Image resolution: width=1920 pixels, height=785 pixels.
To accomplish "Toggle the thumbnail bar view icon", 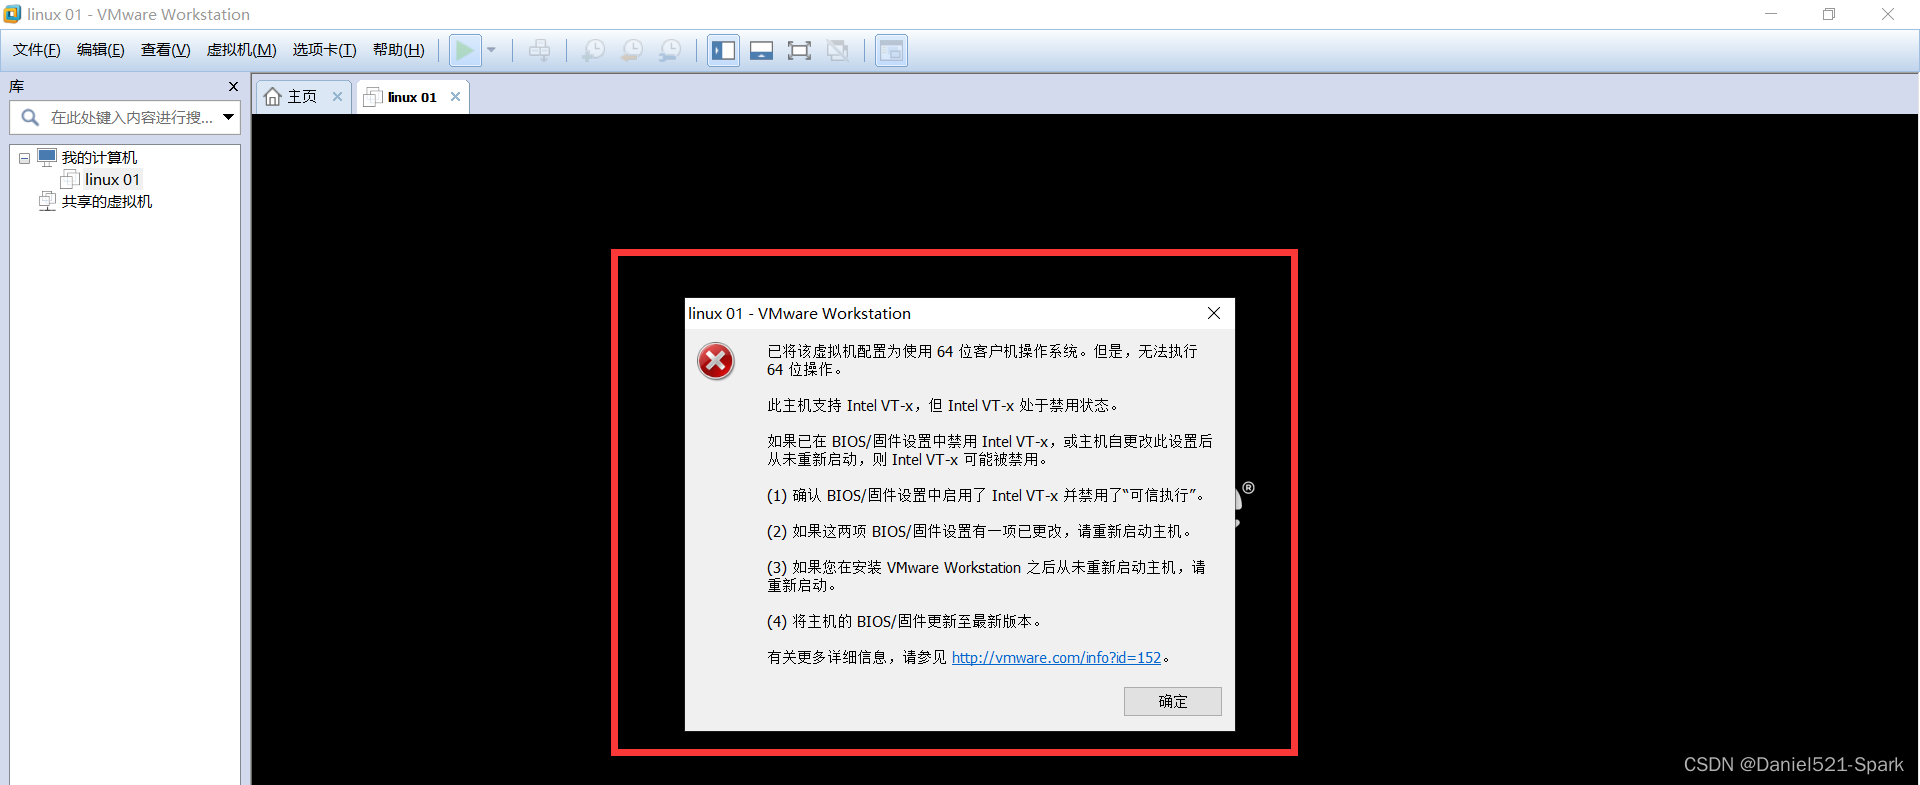I will click(x=761, y=50).
